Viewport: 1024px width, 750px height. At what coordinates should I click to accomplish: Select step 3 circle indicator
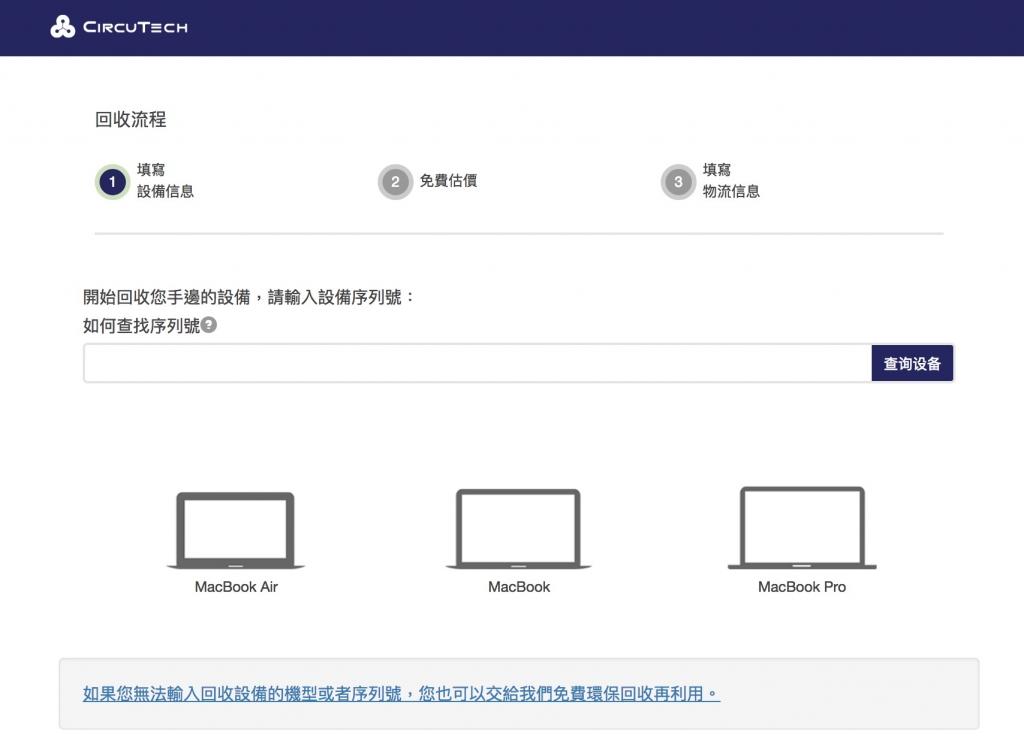[x=678, y=182]
